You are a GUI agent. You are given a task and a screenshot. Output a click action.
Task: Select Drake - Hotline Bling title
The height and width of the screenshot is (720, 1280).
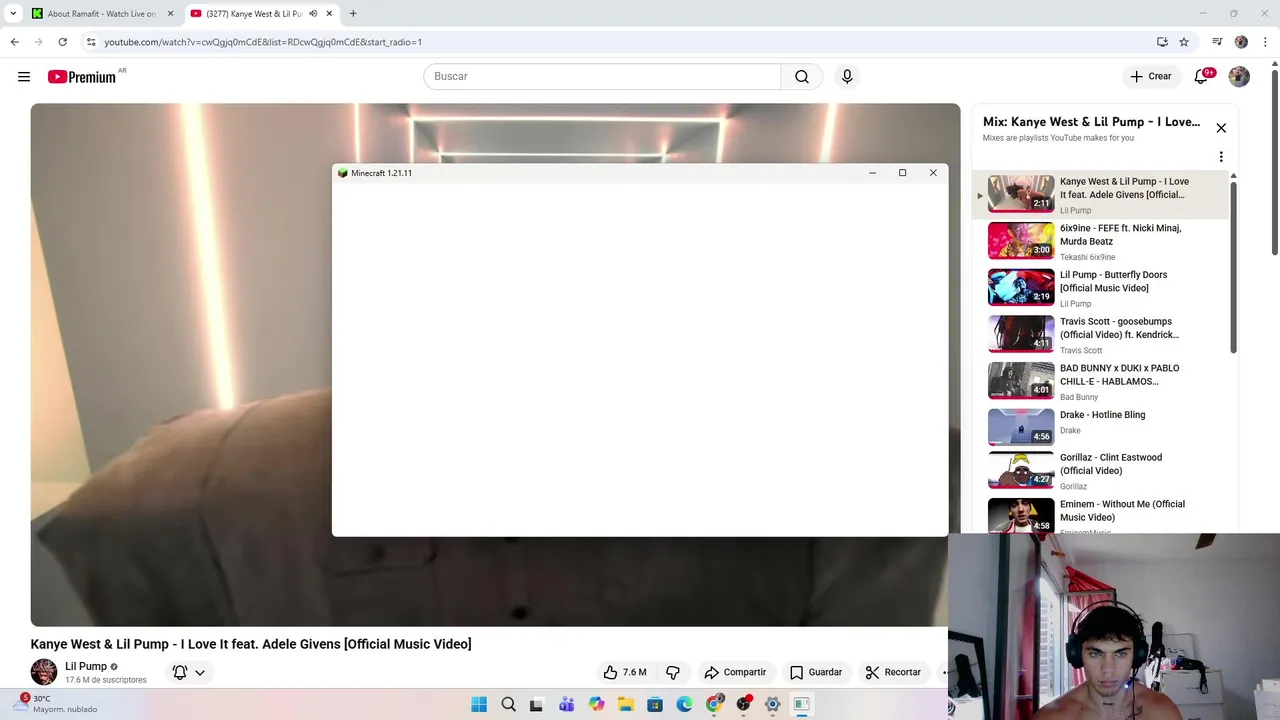tap(1102, 415)
